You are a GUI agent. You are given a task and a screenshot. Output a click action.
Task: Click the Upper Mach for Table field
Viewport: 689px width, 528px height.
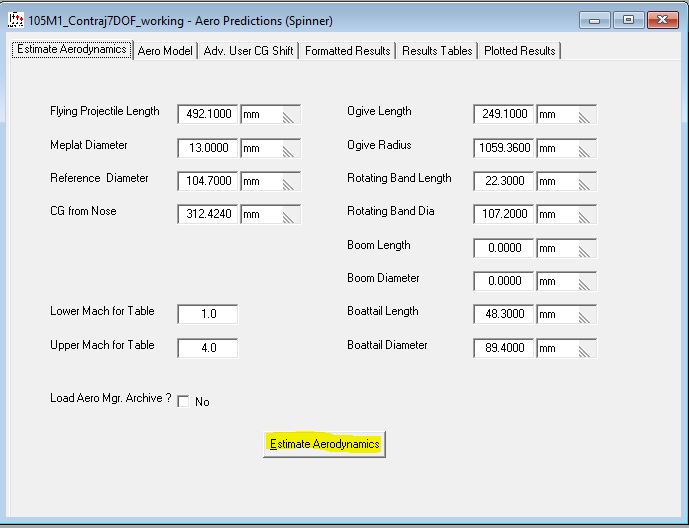pyautogui.click(x=208, y=348)
